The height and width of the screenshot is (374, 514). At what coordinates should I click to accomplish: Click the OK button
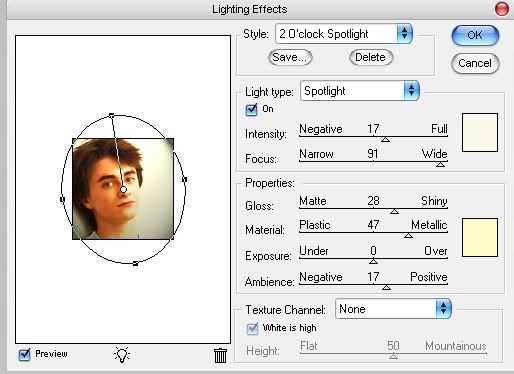(x=475, y=35)
